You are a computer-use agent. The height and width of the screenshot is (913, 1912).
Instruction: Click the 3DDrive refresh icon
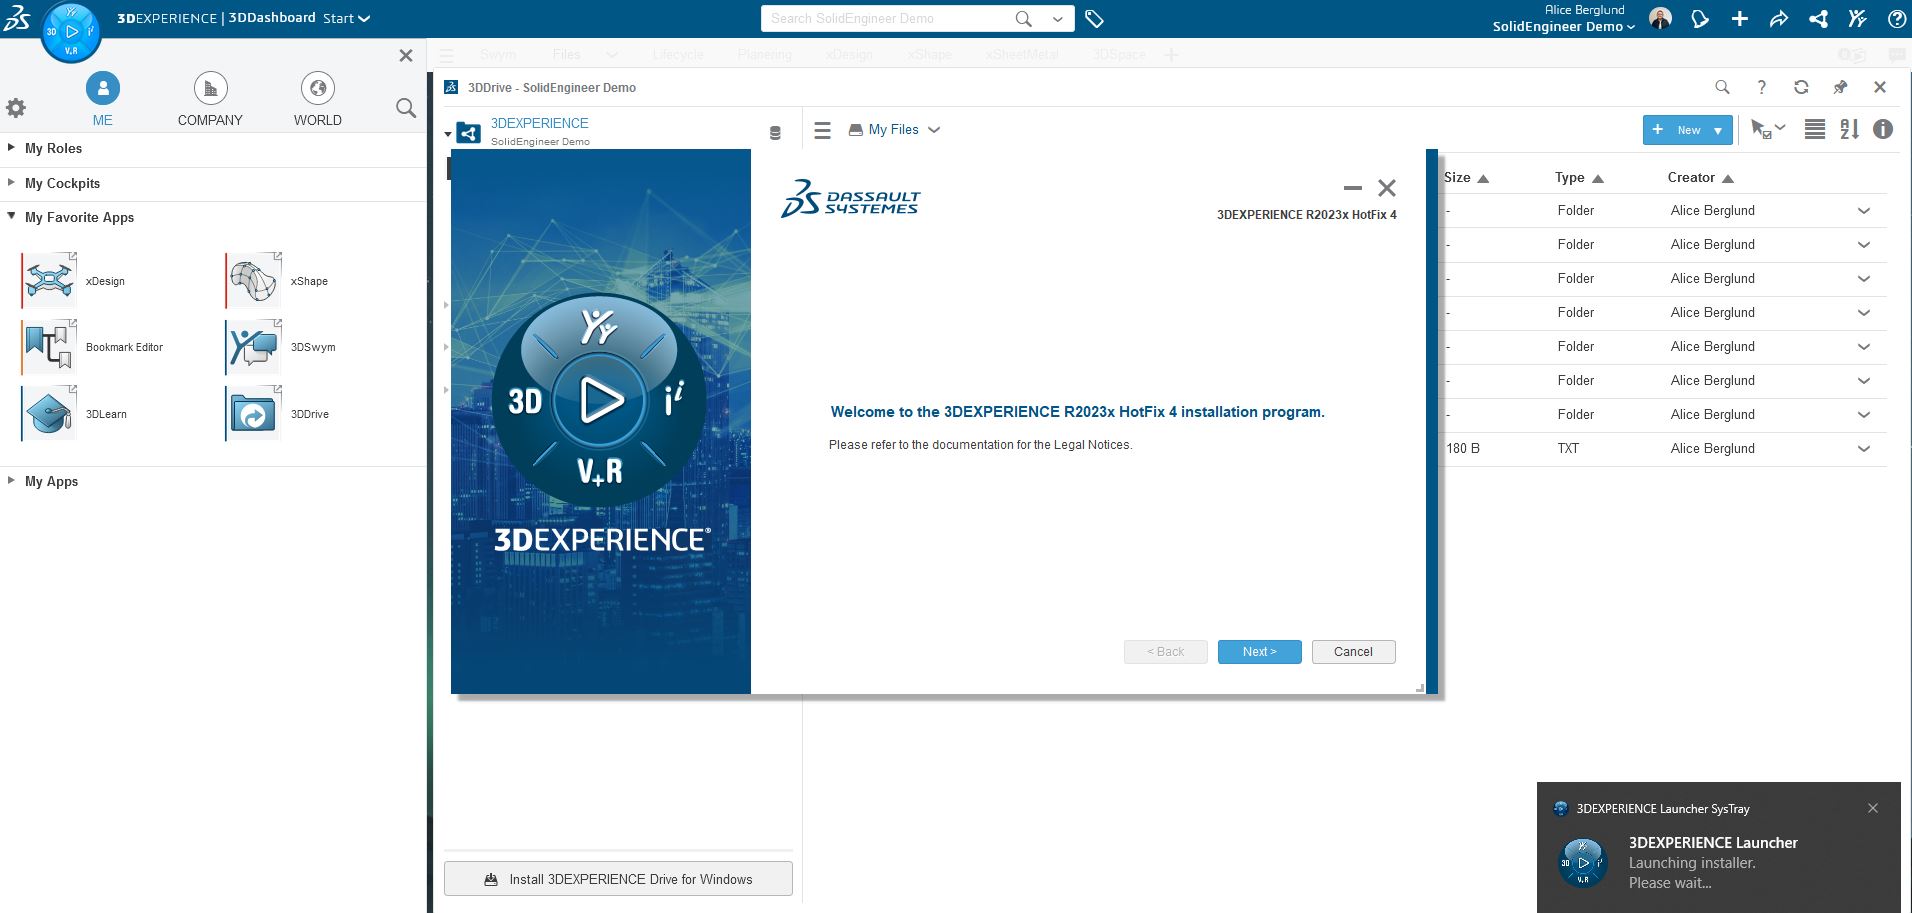[1801, 87]
